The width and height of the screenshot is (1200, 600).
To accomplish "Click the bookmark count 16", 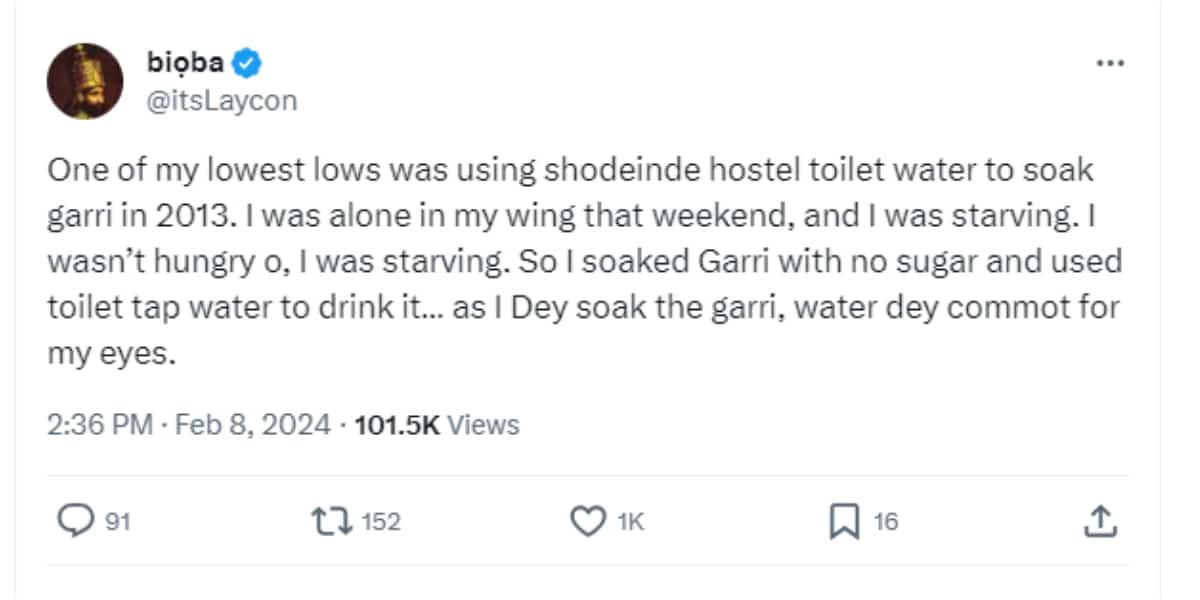I will point(885,521).
